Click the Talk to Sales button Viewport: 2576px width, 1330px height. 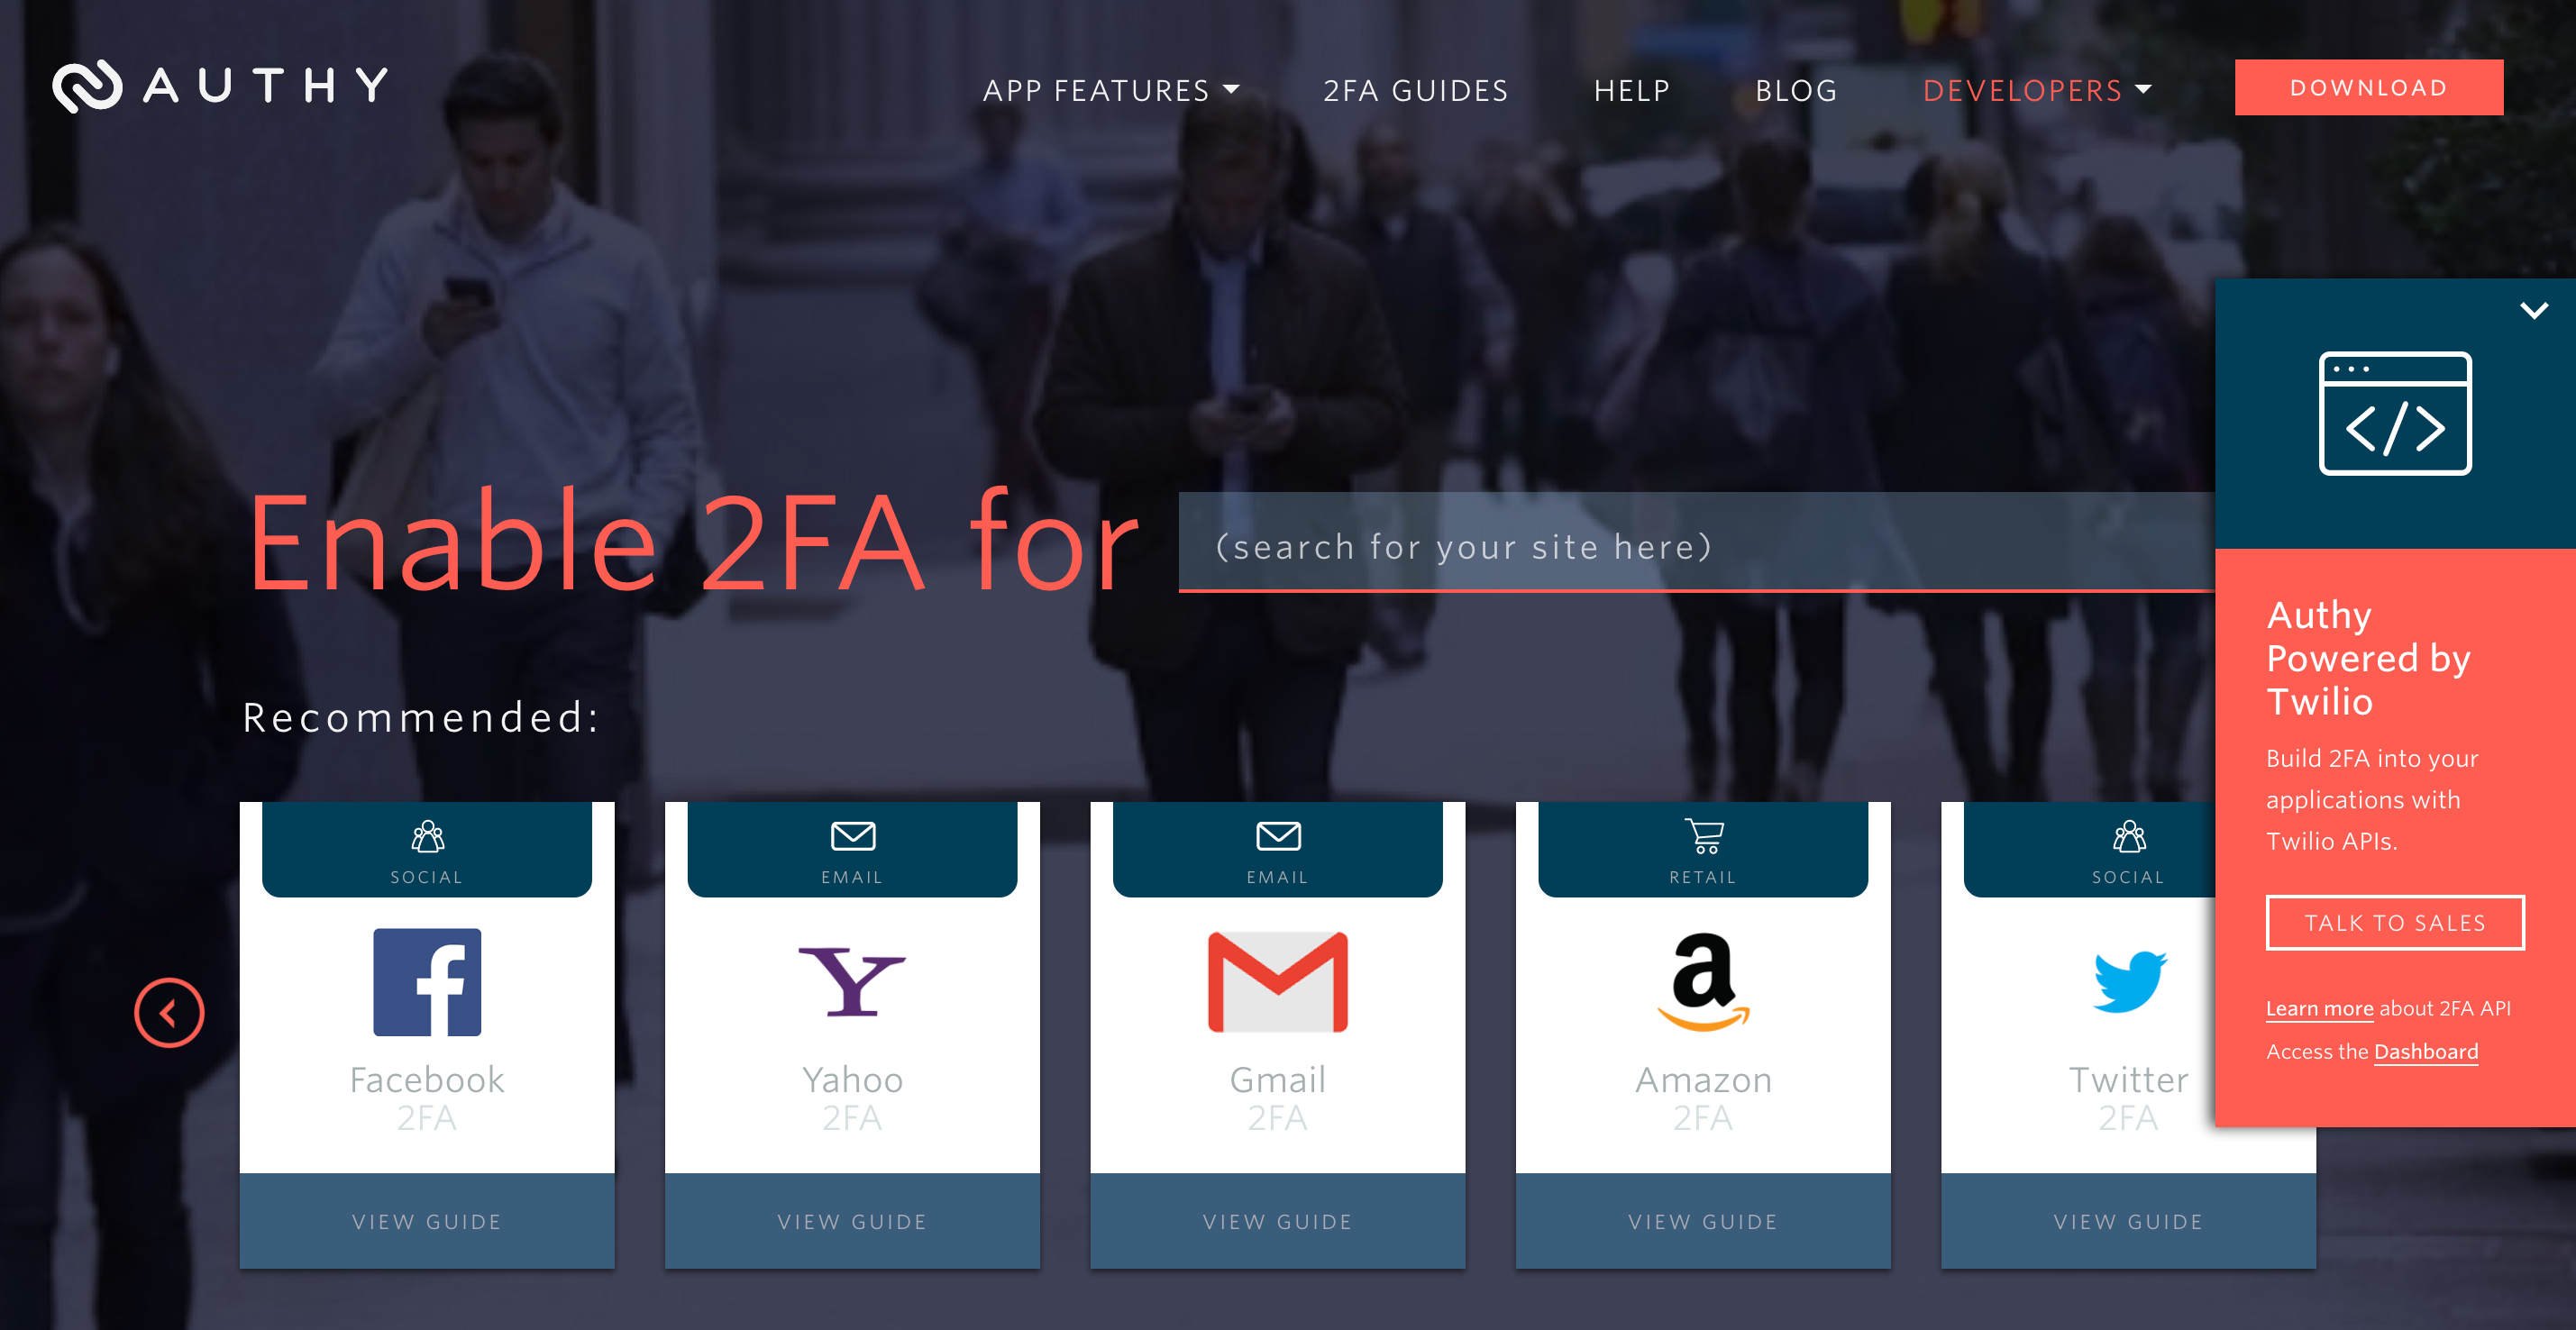tap(2394, 922)
